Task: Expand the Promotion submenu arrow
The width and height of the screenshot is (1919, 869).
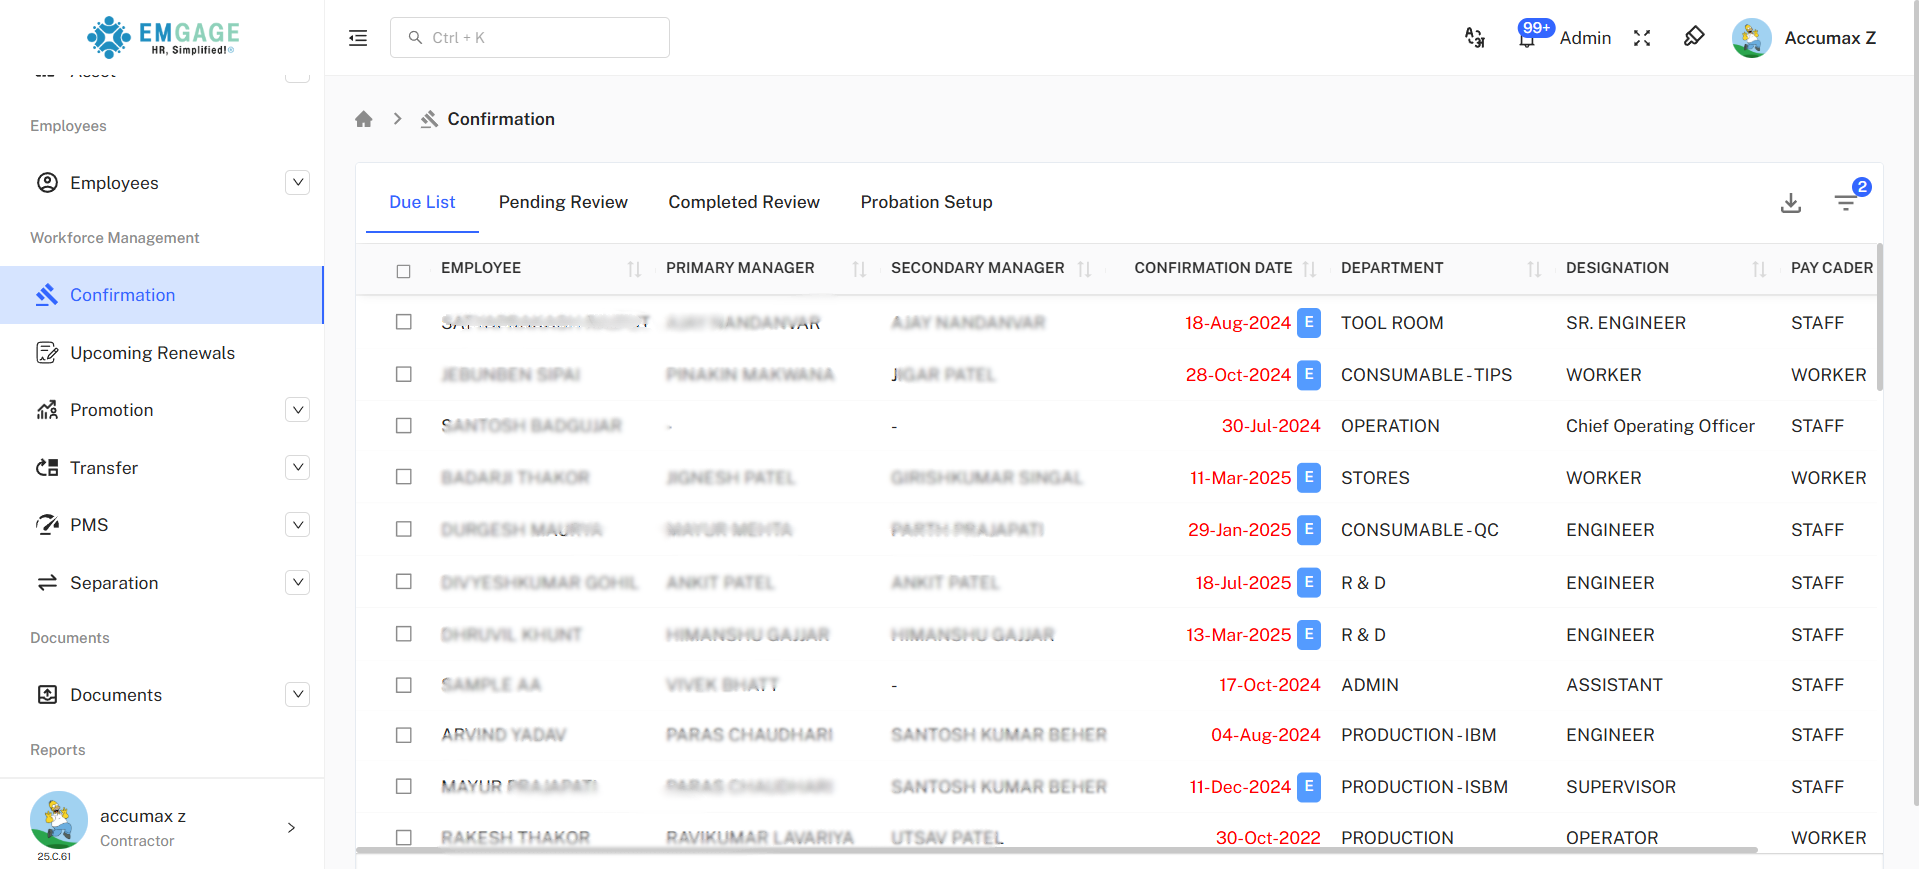Action: [x=297, y=410]
